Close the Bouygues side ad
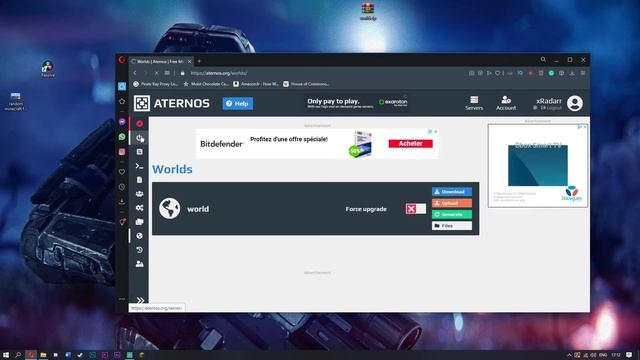Image resolution: width=640 pixels, height=360 pixels. pos(585,127)
